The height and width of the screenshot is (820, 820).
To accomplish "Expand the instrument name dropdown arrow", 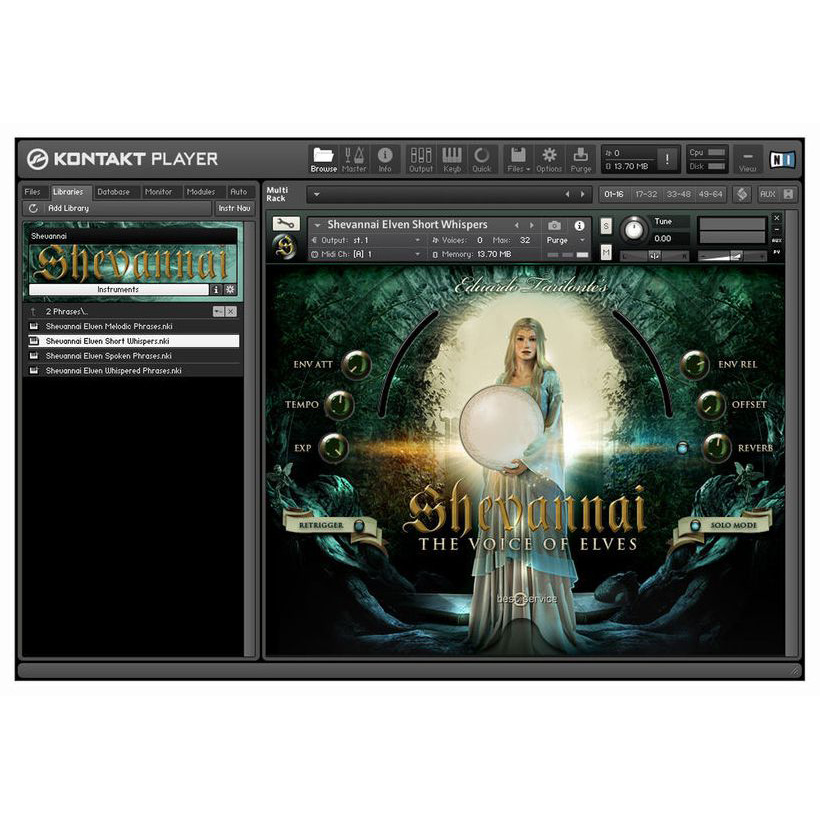I will point(317,225).
